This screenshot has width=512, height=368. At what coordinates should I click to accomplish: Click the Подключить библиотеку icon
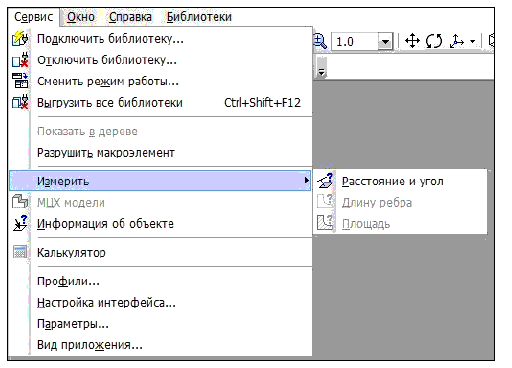coord(20,39)
